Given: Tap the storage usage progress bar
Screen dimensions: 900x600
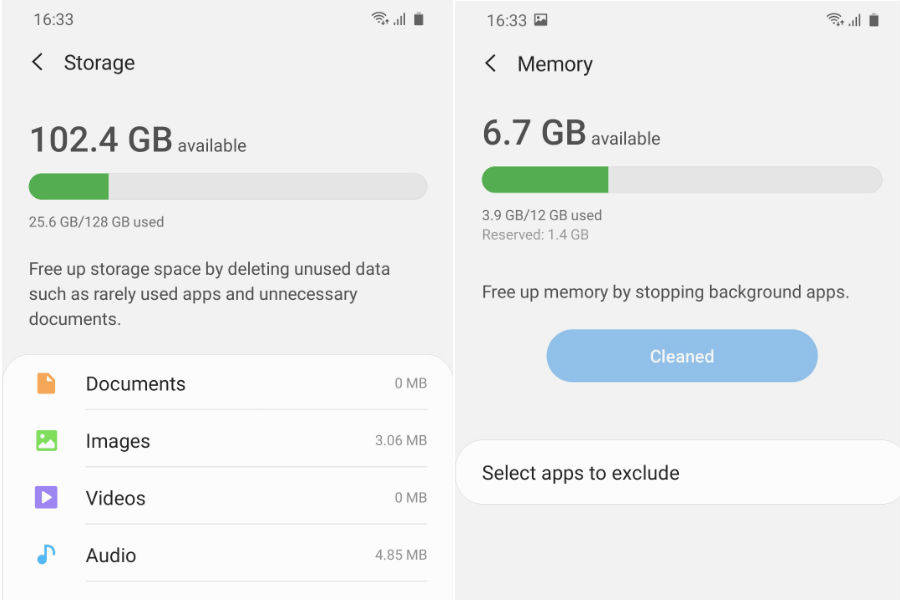Looking at the screenshot, I should tap(228, 186).
